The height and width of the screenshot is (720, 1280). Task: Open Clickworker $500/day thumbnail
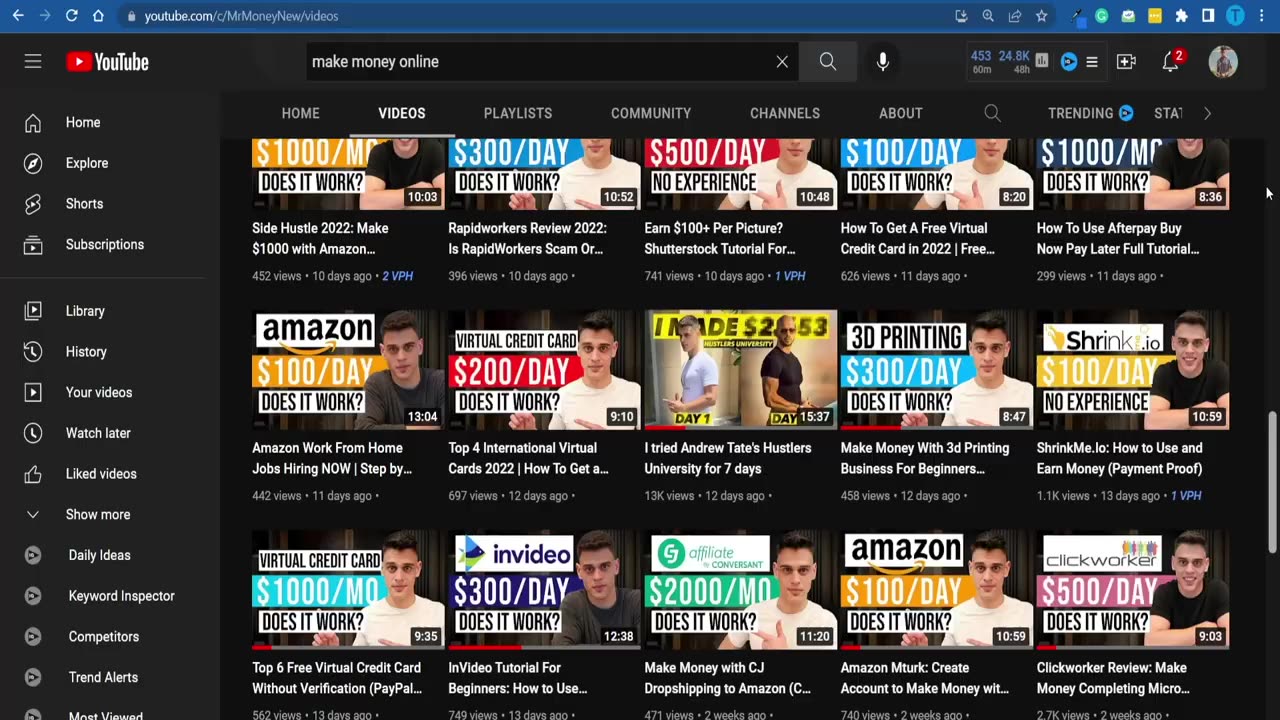[1133, 589]
